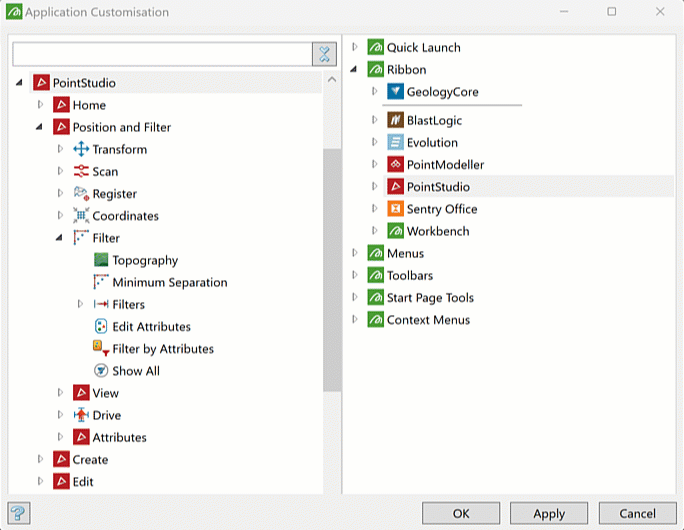Image resolution: width=684 pixels, height=530 pixels.
Task: Click the Start Page Tools icon
Action: pyautogui.click(x=376, y=297)
